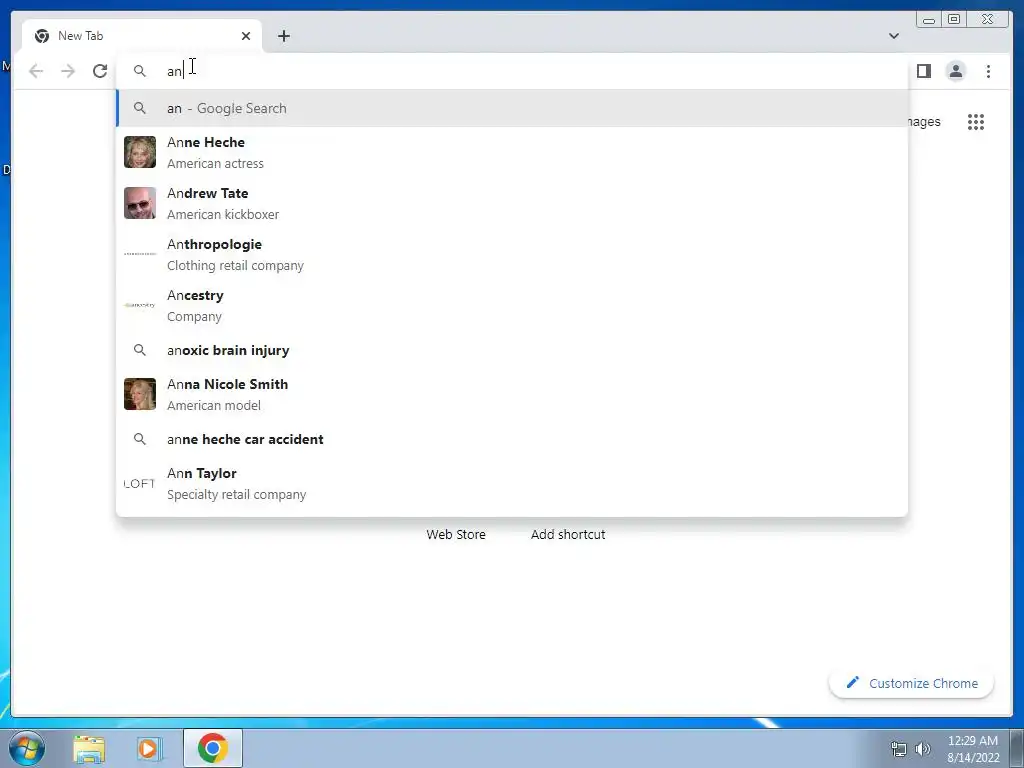1024x768 pixels.
Task: Click the browser back arrow
Action: (36, 71)
